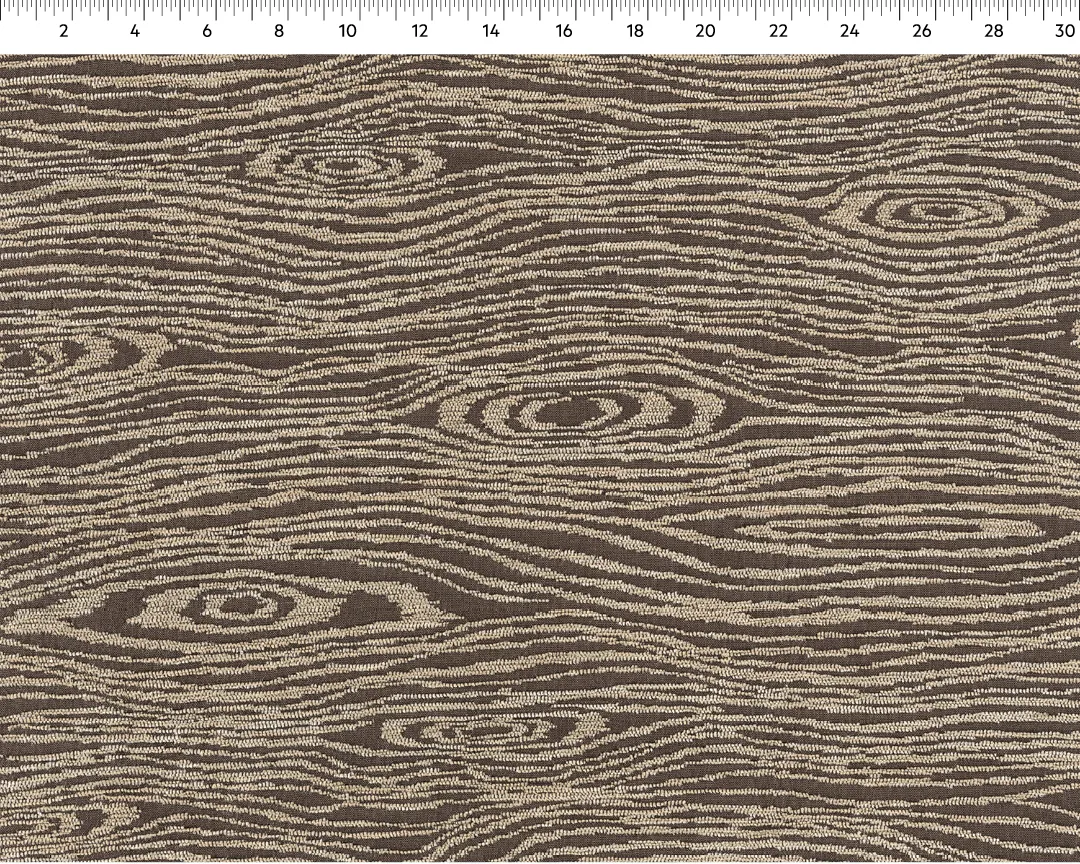Click the ruler label "20"
The width and height of the screenshot is (1080, 864).
coord(705,31)
